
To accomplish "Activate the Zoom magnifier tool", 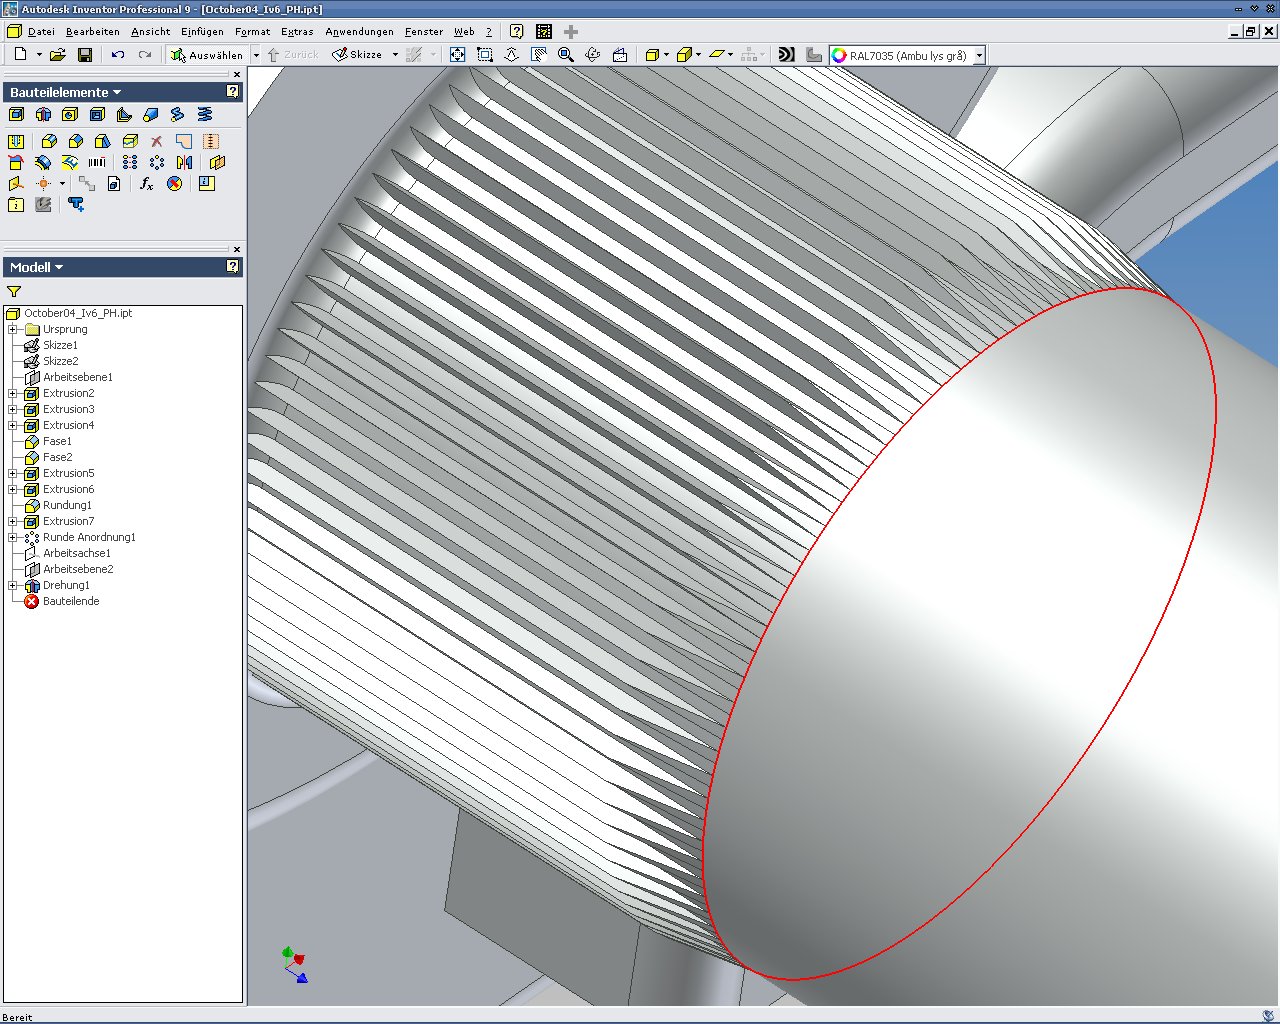I will (x=566, y=55).
